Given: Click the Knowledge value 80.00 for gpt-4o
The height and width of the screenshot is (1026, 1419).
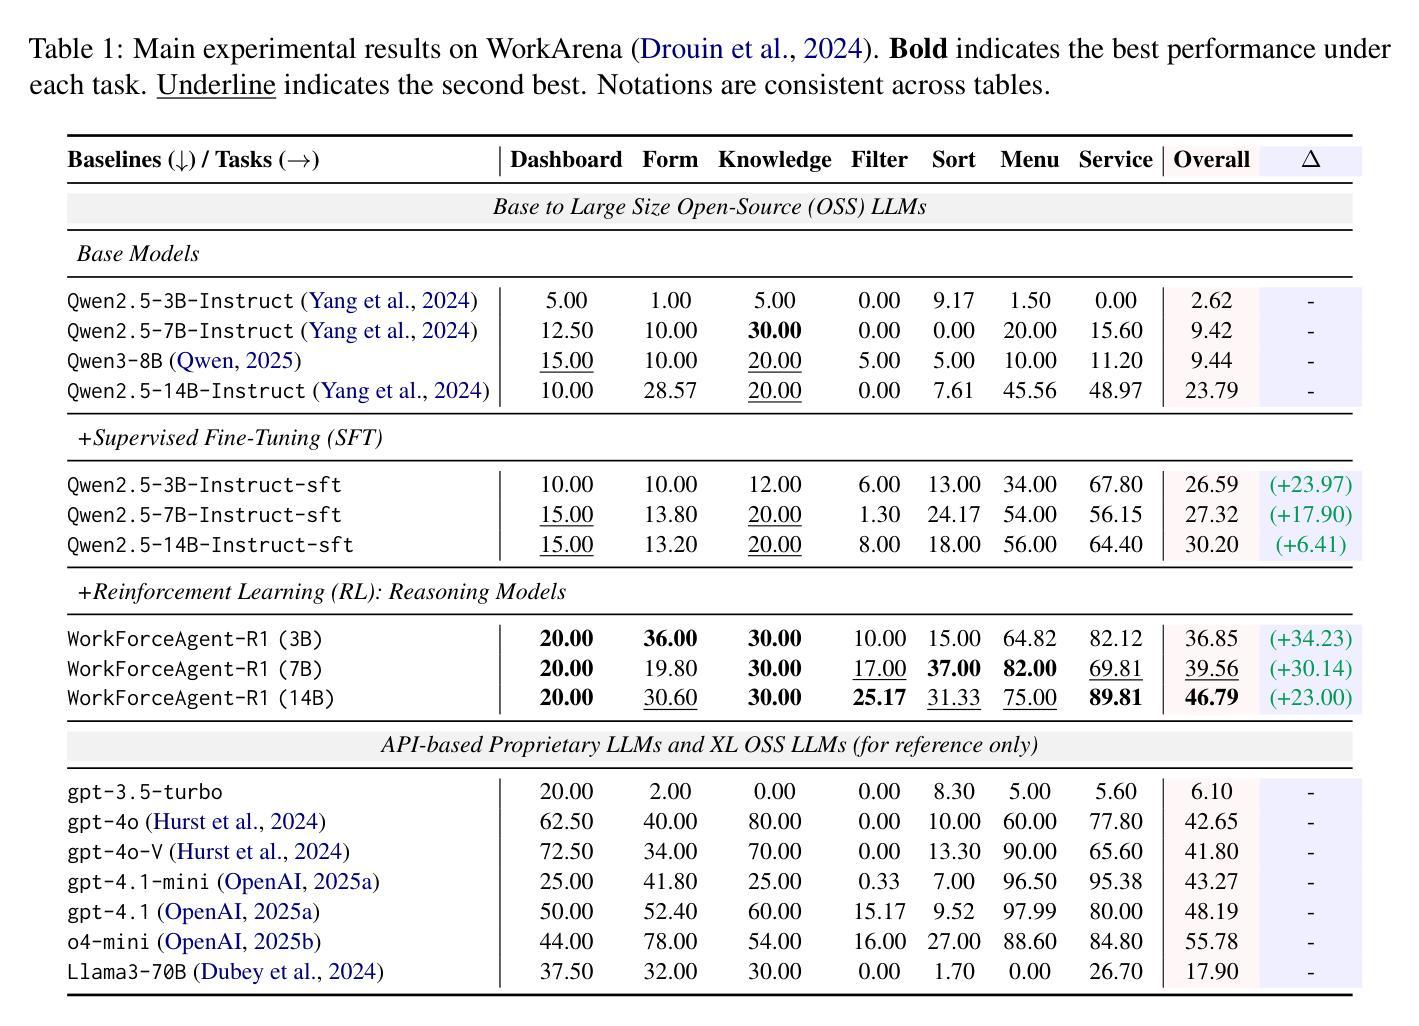Looking at the screenshot, I should click(x=775, y=822).
